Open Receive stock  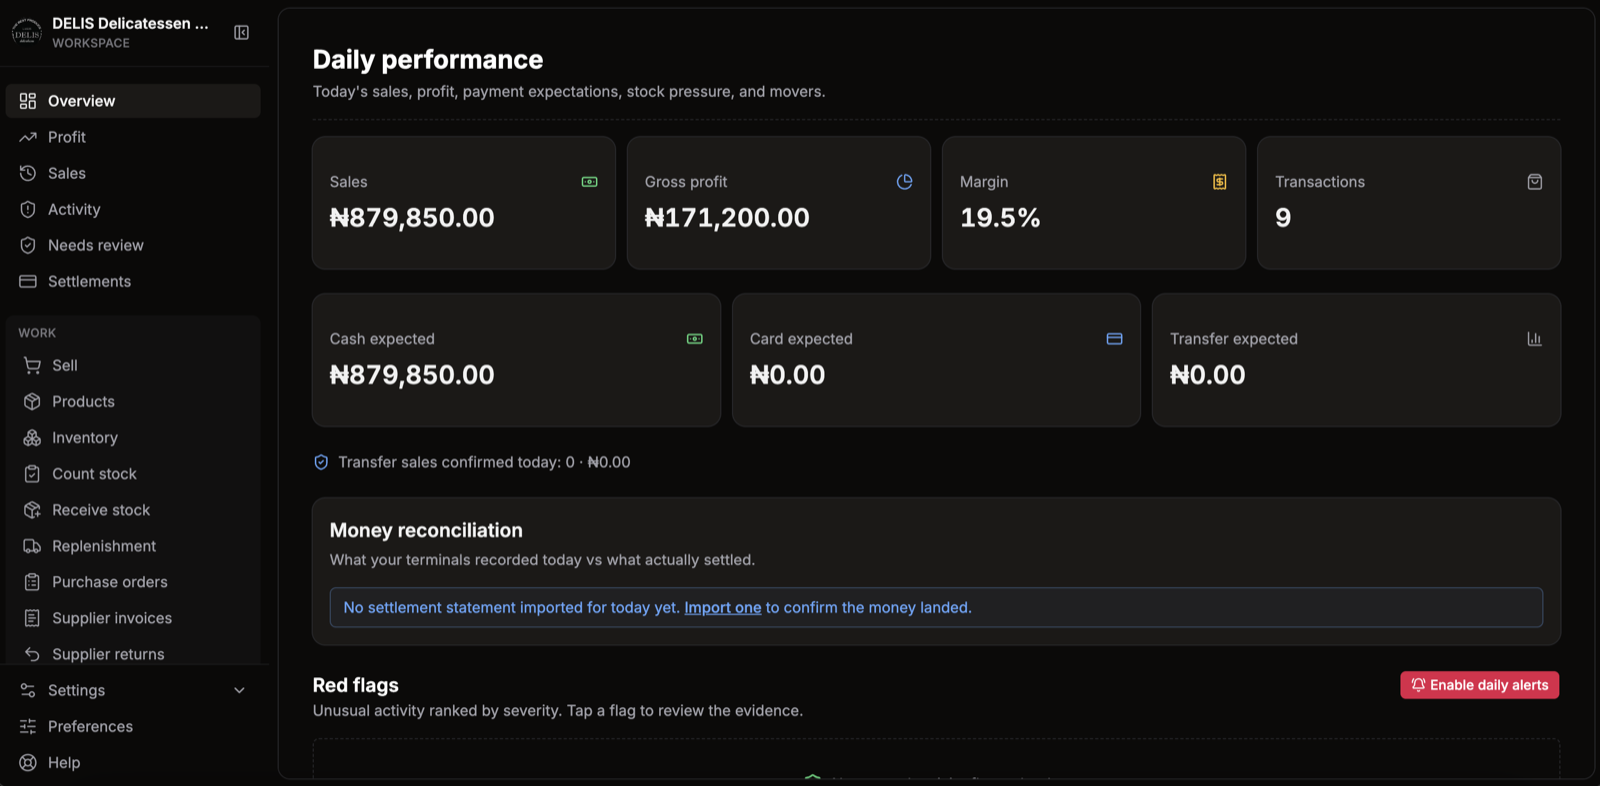[x=133, y=509]
